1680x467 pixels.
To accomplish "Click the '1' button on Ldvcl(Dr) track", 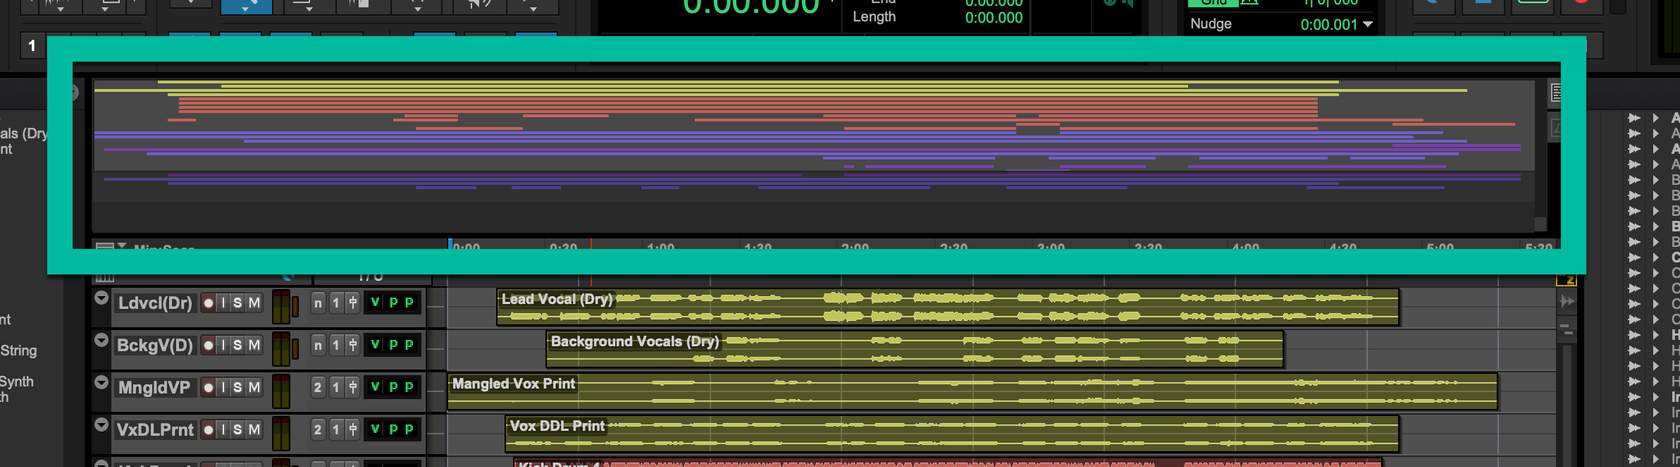I will pos(336,303).
